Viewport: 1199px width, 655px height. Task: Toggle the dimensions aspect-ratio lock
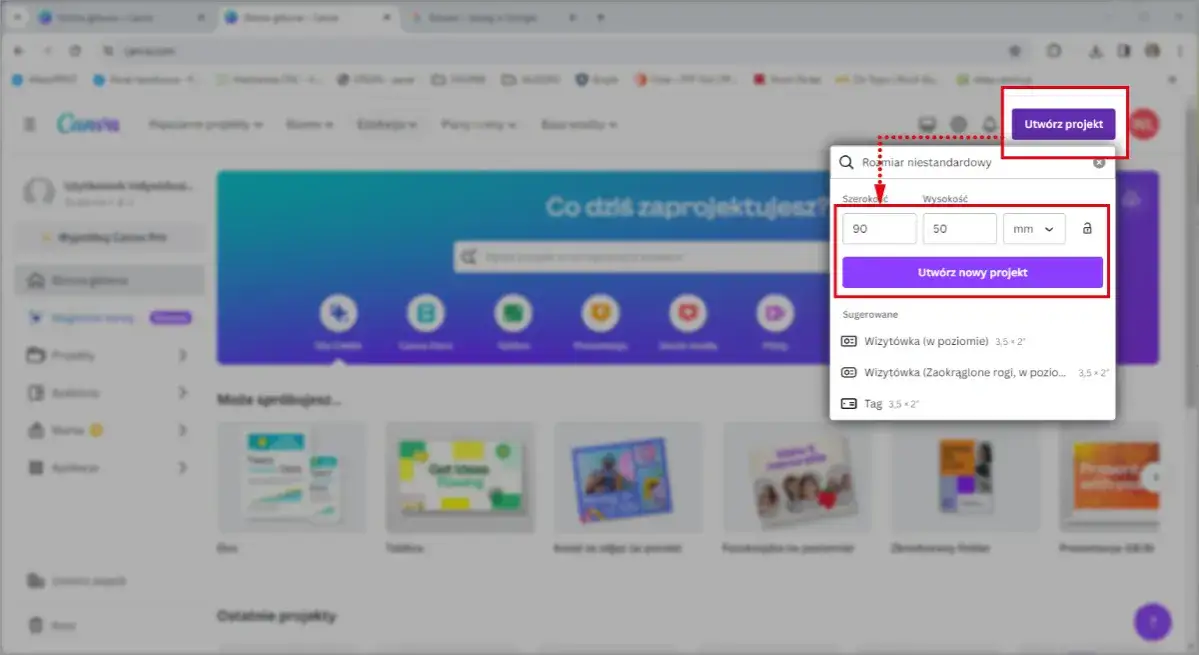(x=1088, y=228)
